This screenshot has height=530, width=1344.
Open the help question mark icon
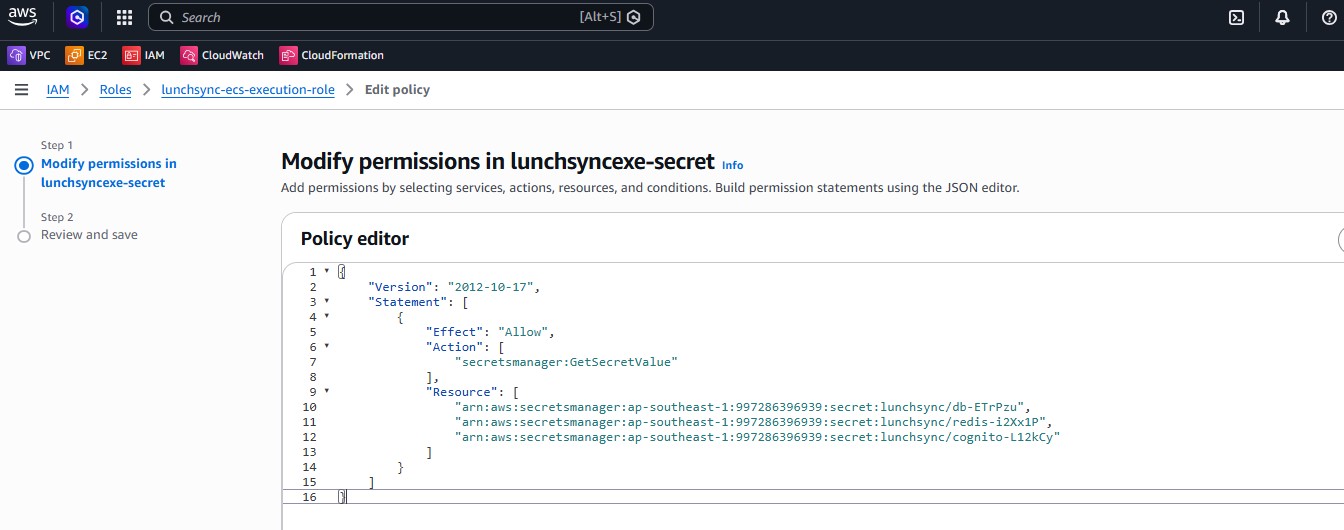[x=1328, y=17]
